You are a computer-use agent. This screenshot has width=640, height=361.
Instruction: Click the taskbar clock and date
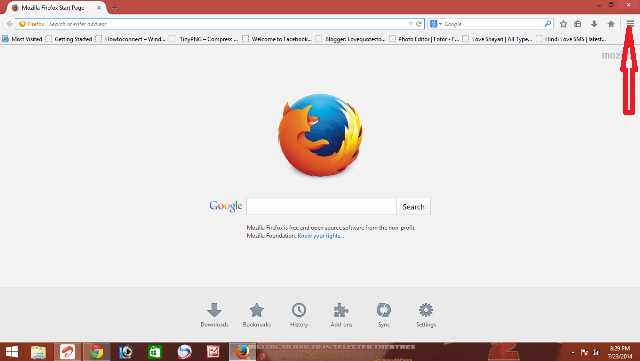pos(620,352)
